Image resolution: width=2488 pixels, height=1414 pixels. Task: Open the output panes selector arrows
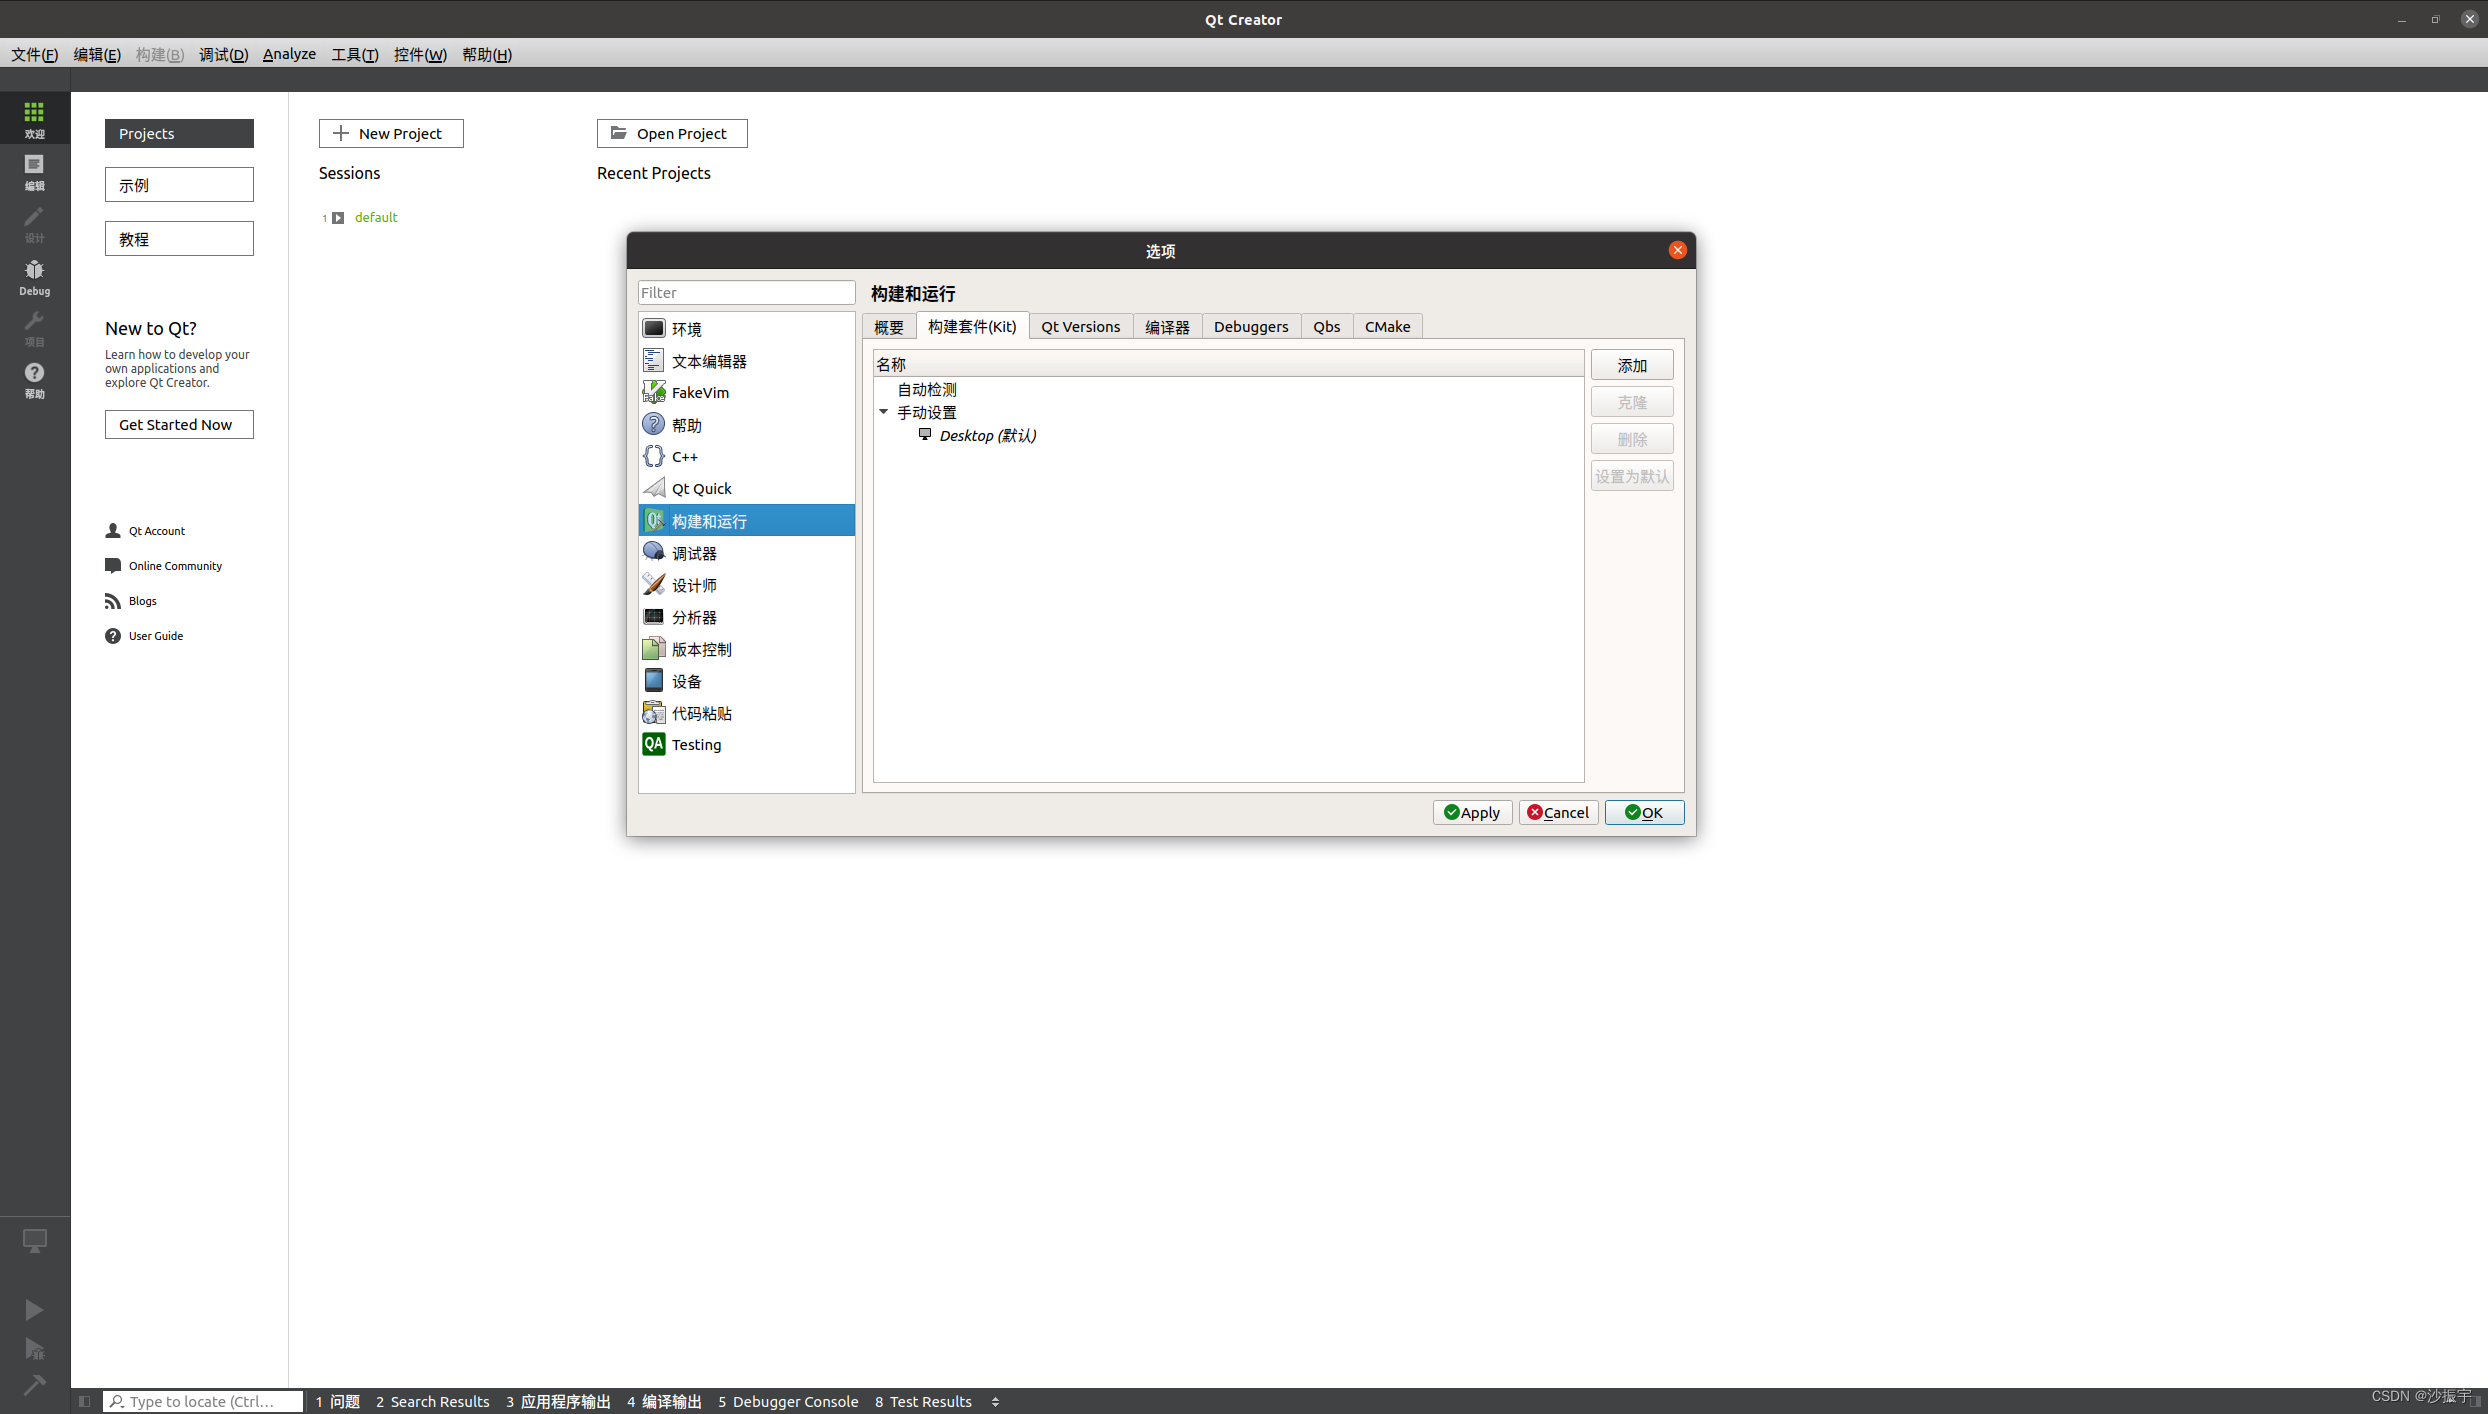click(995, 1401)
